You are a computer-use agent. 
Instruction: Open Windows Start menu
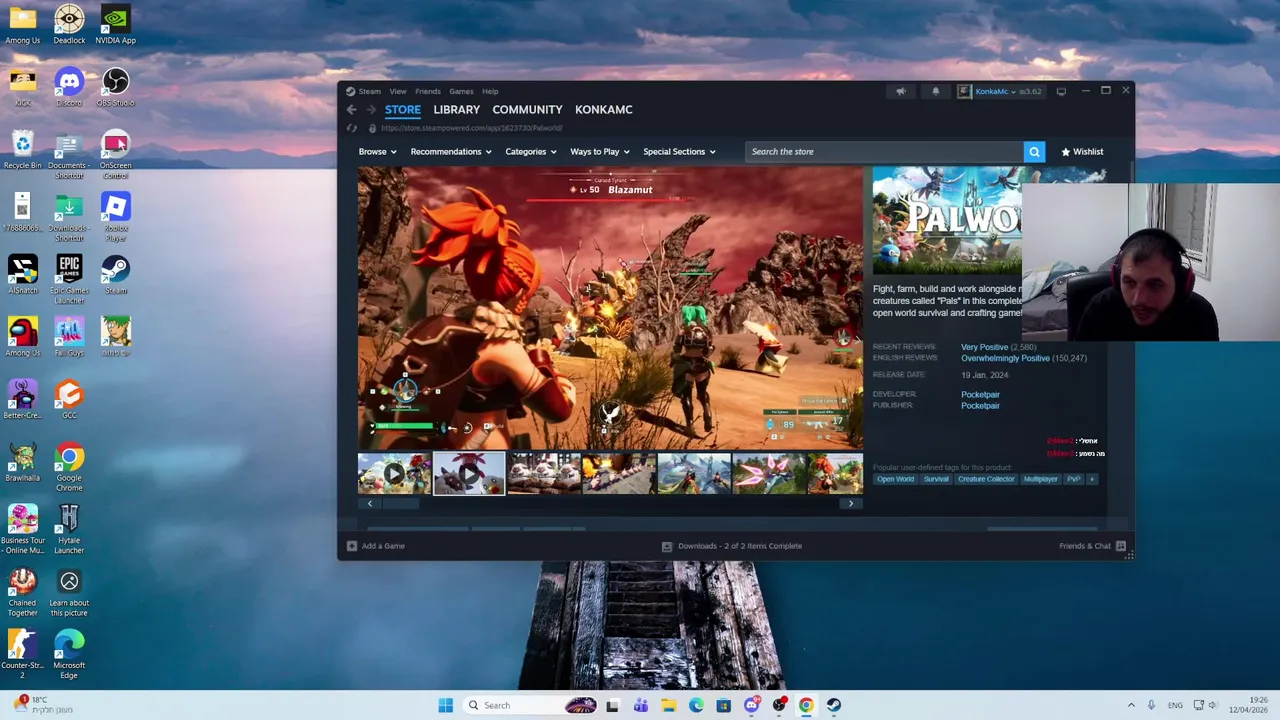pyautogui.click(x=445, y=705)
